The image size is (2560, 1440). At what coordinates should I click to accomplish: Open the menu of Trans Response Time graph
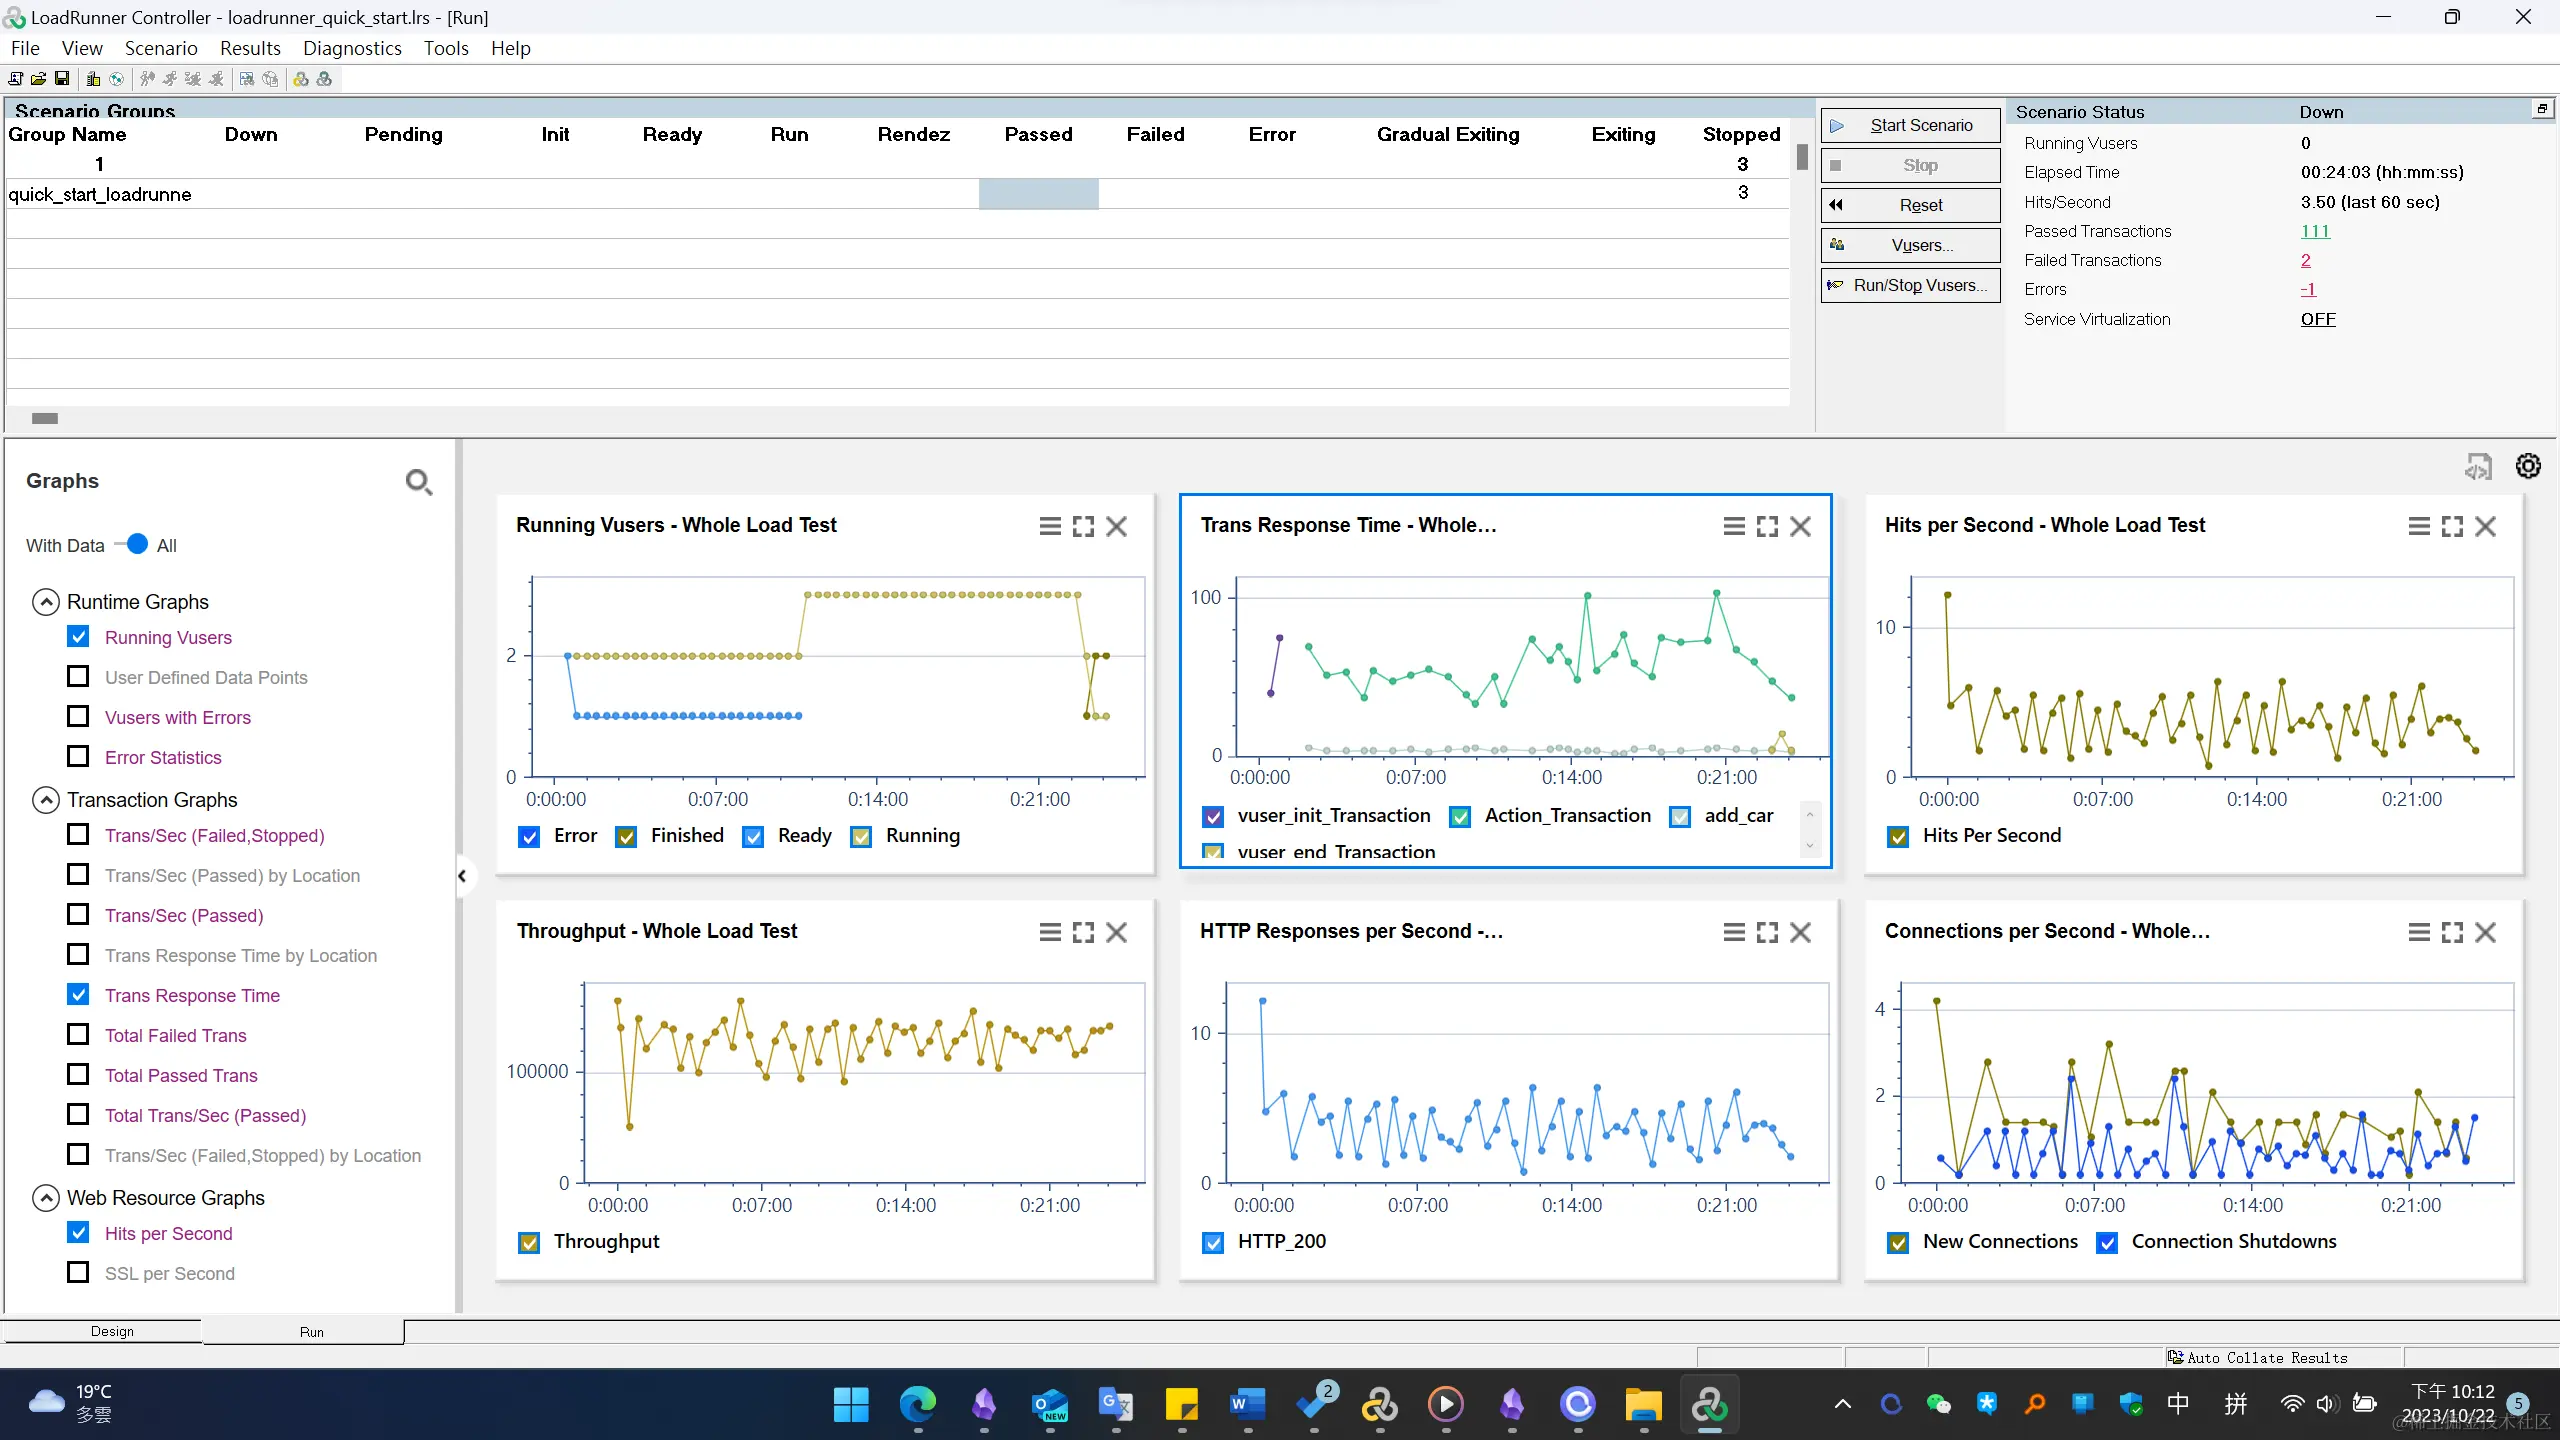click(x=1734, y=526)
